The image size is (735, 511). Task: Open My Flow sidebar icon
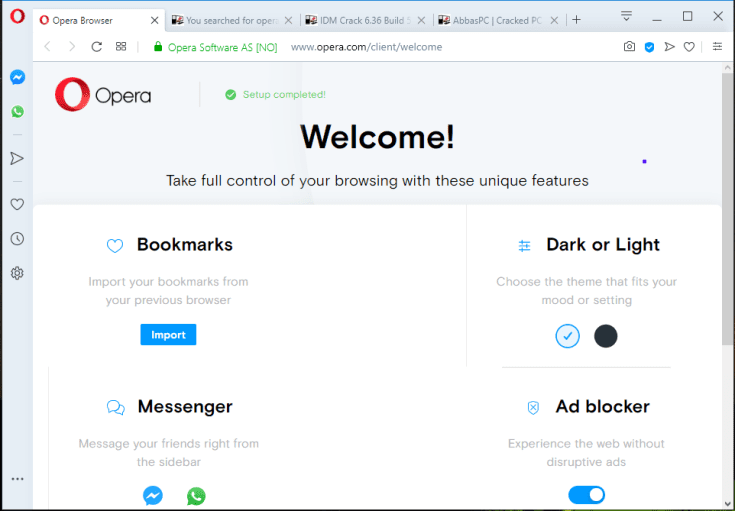[17, 158]
